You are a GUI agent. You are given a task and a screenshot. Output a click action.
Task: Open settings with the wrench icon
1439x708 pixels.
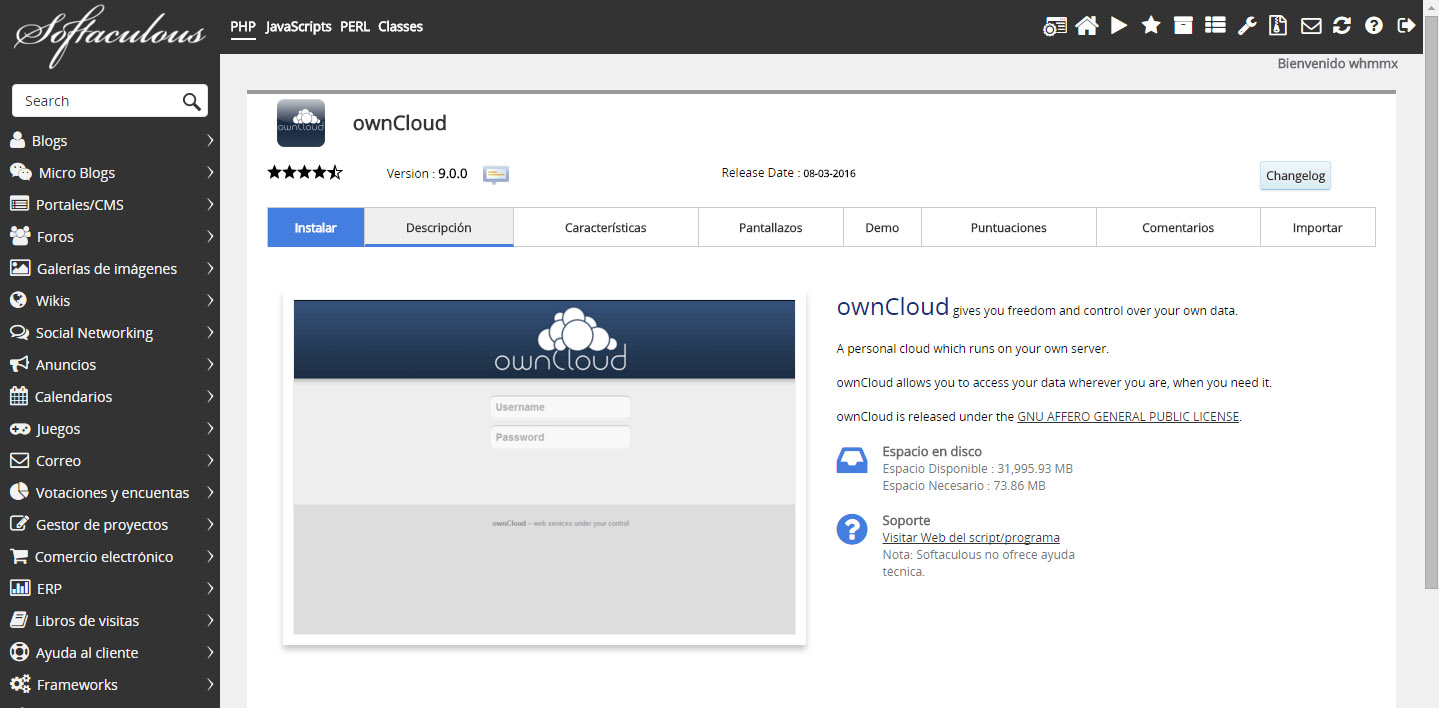(x=1247, y=26)
